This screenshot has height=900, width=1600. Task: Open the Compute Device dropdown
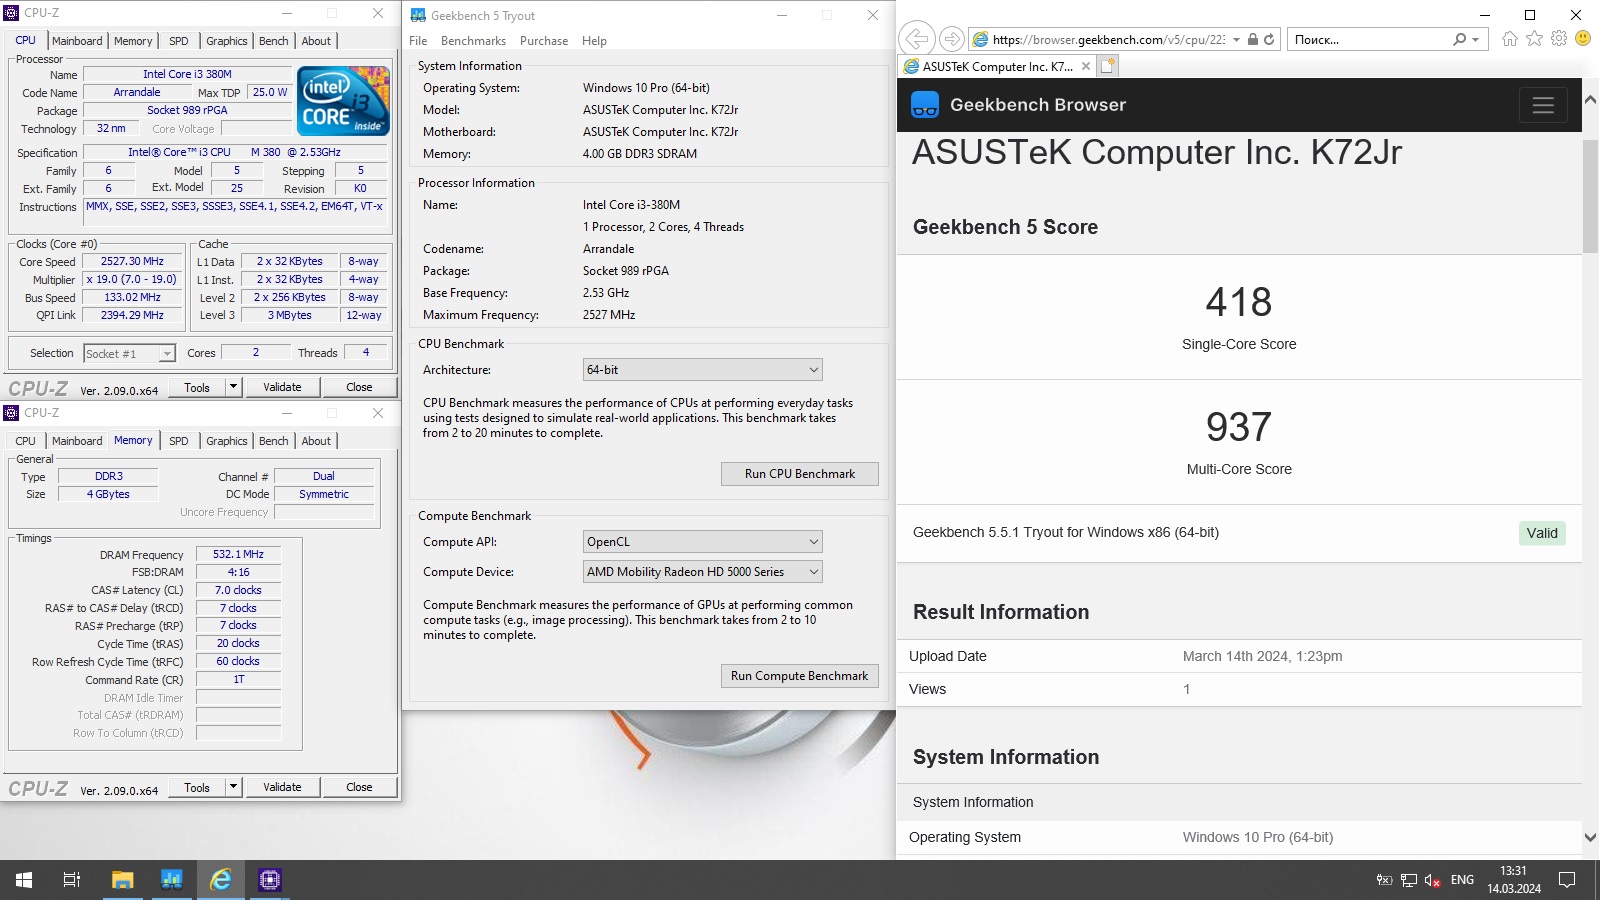(x=702, y=572)
